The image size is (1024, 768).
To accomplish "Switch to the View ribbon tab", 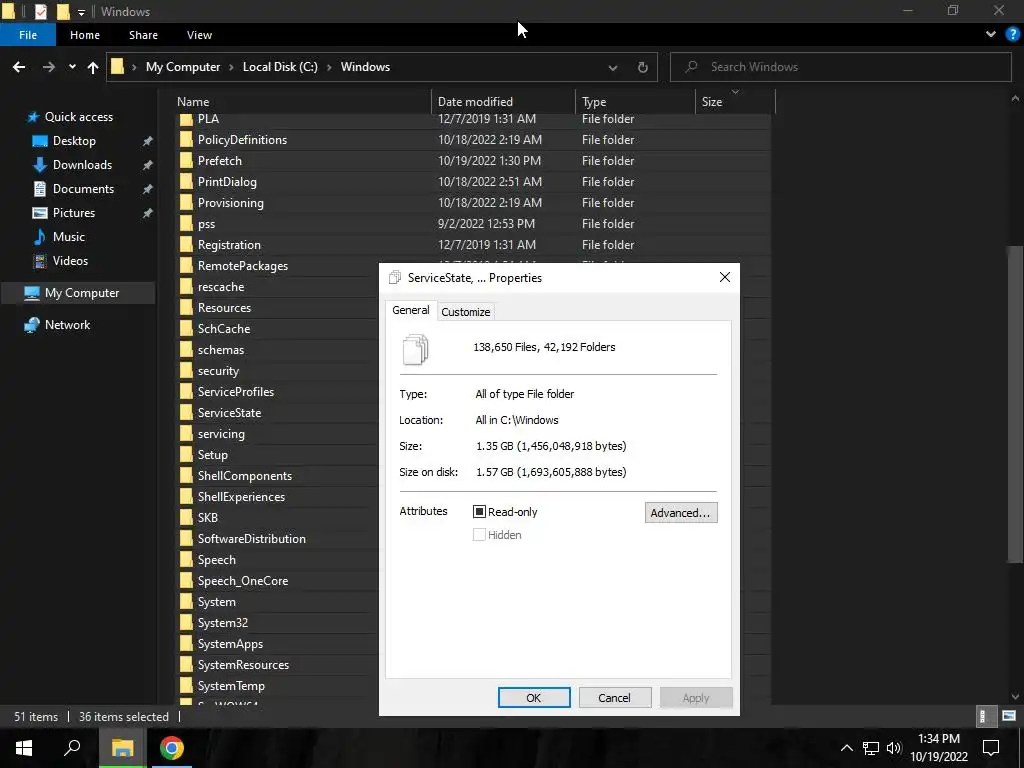I will (x=199, y=35).
